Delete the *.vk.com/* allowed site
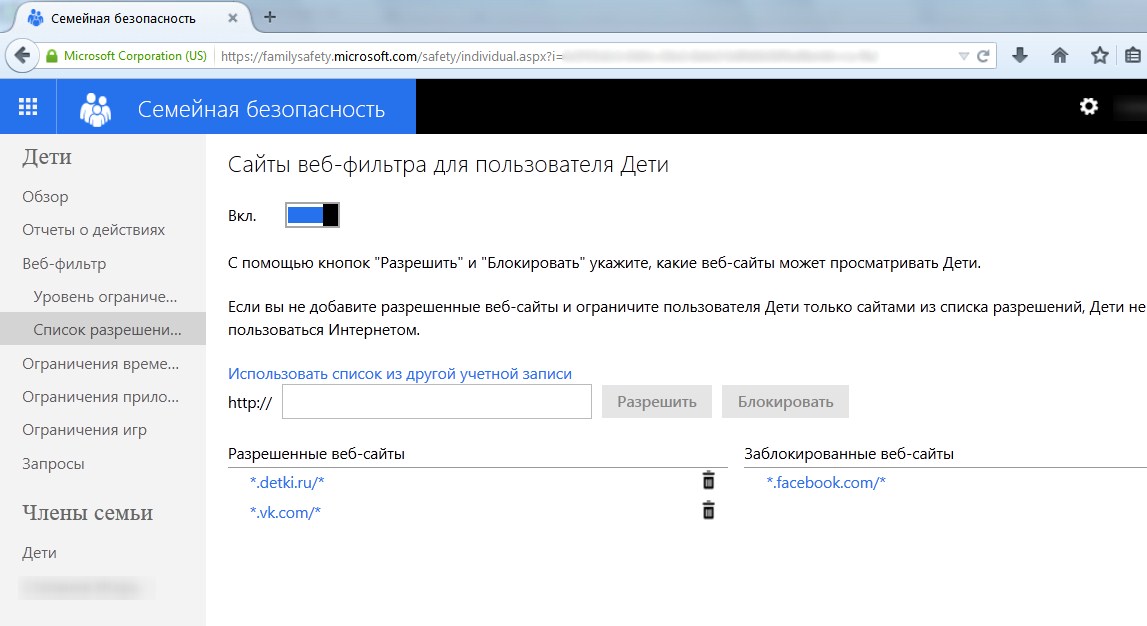The width and height of the screenshot is (1147, 626). click(x=708, y=510)
